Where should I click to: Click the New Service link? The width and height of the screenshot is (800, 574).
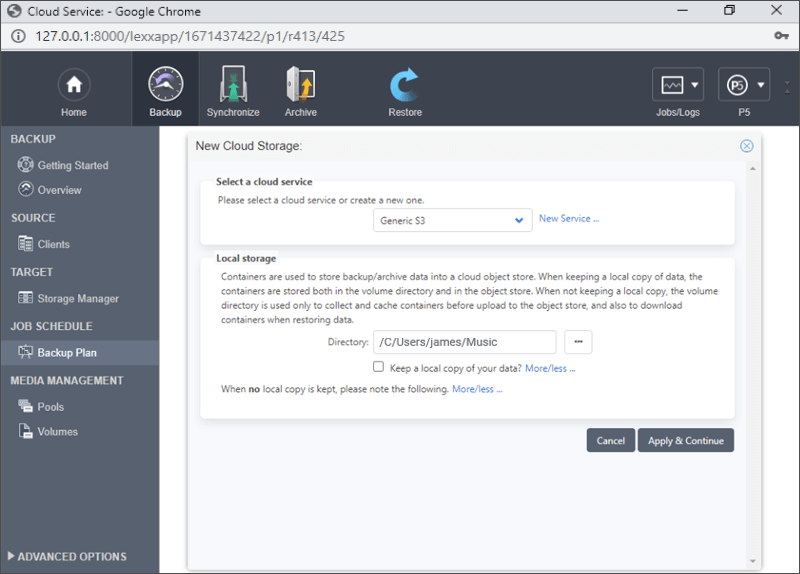[x=569, y=218]
